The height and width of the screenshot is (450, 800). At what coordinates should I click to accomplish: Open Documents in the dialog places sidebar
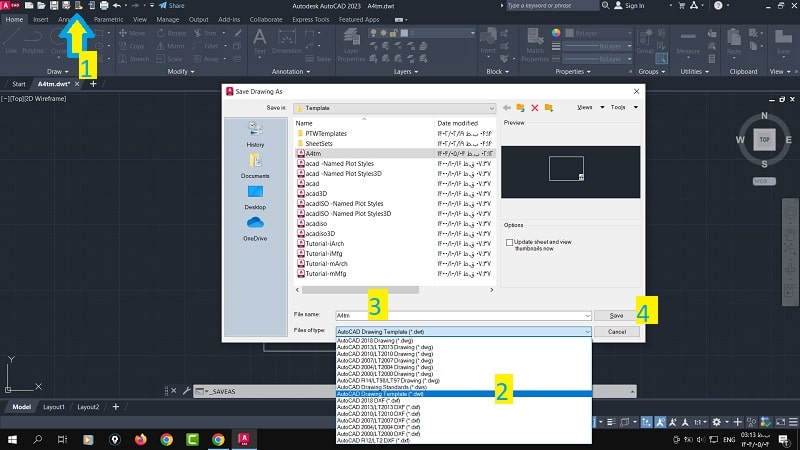coord(255,166)
